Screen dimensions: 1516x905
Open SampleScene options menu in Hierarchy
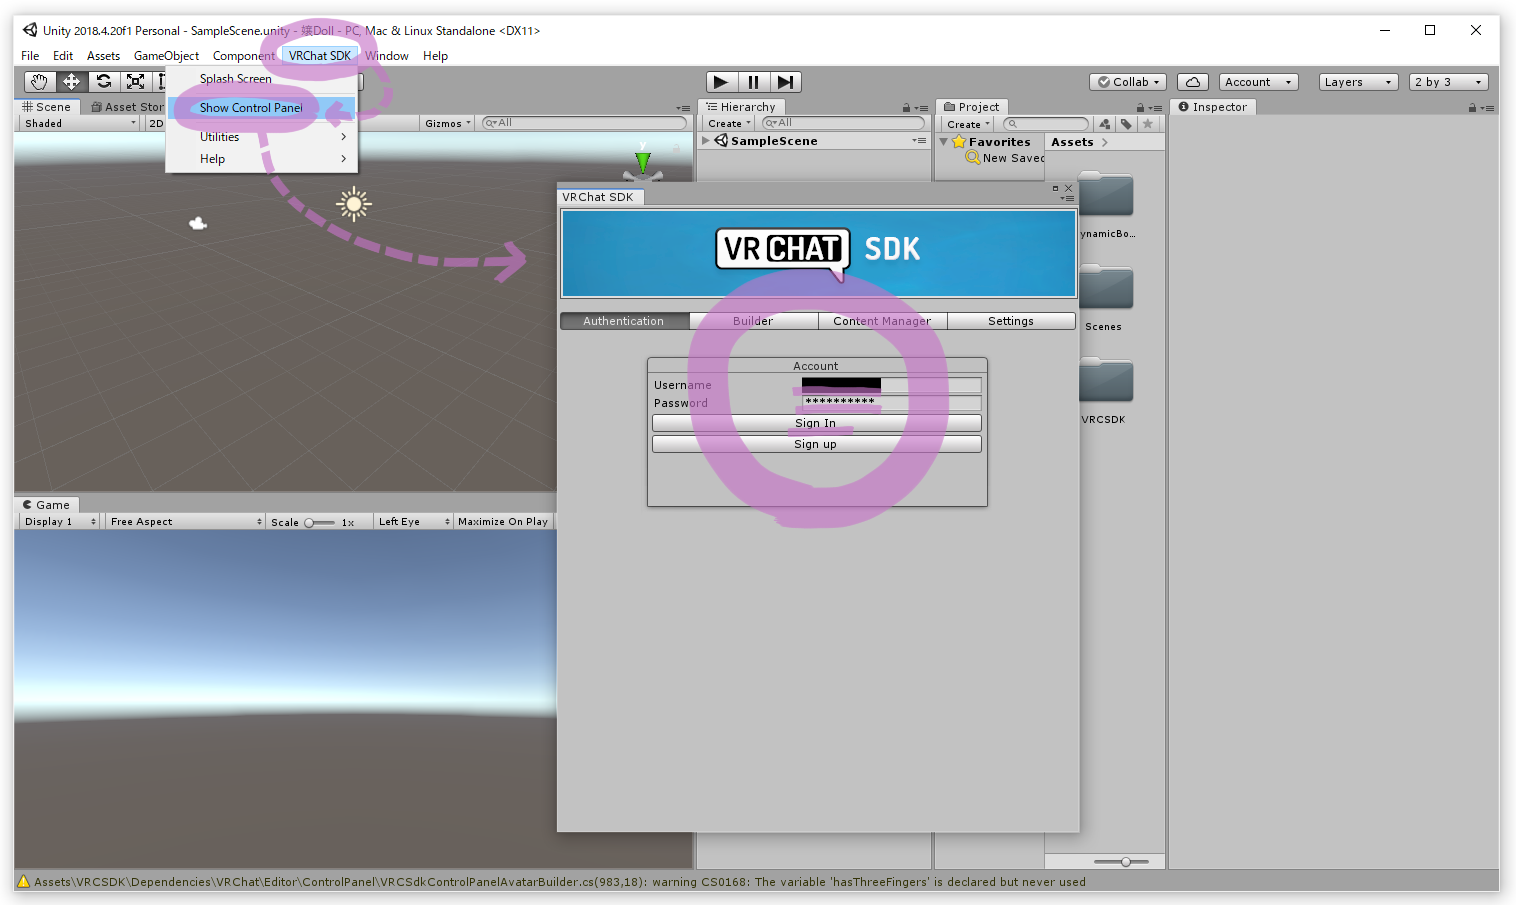point(919,141)
